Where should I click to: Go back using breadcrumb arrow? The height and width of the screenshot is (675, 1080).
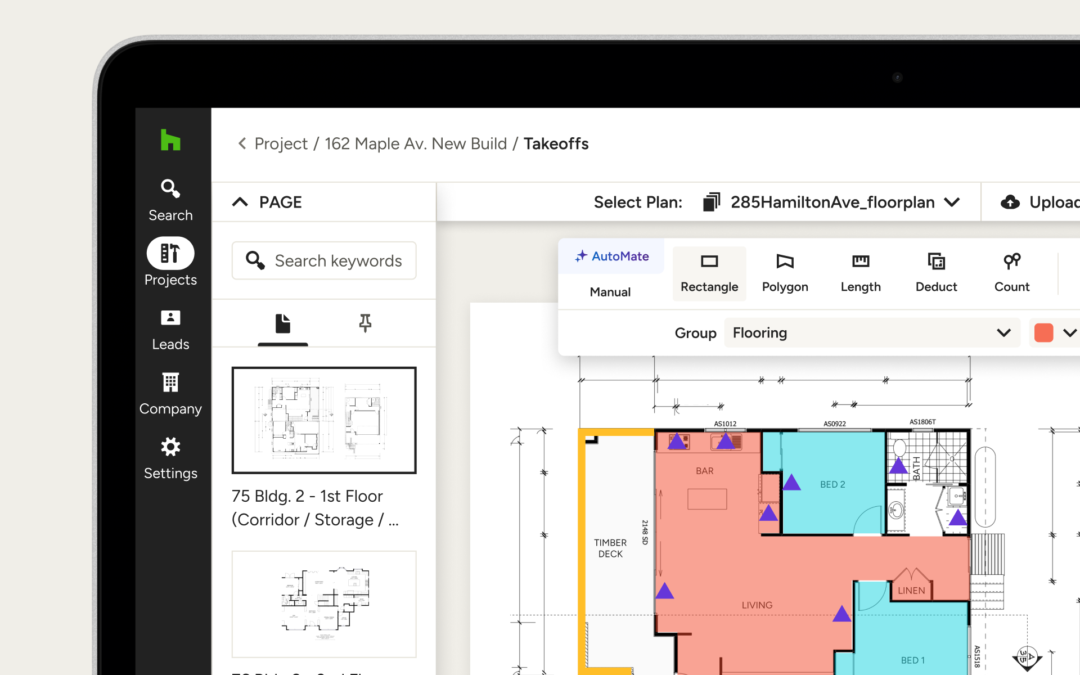point(242,143)
